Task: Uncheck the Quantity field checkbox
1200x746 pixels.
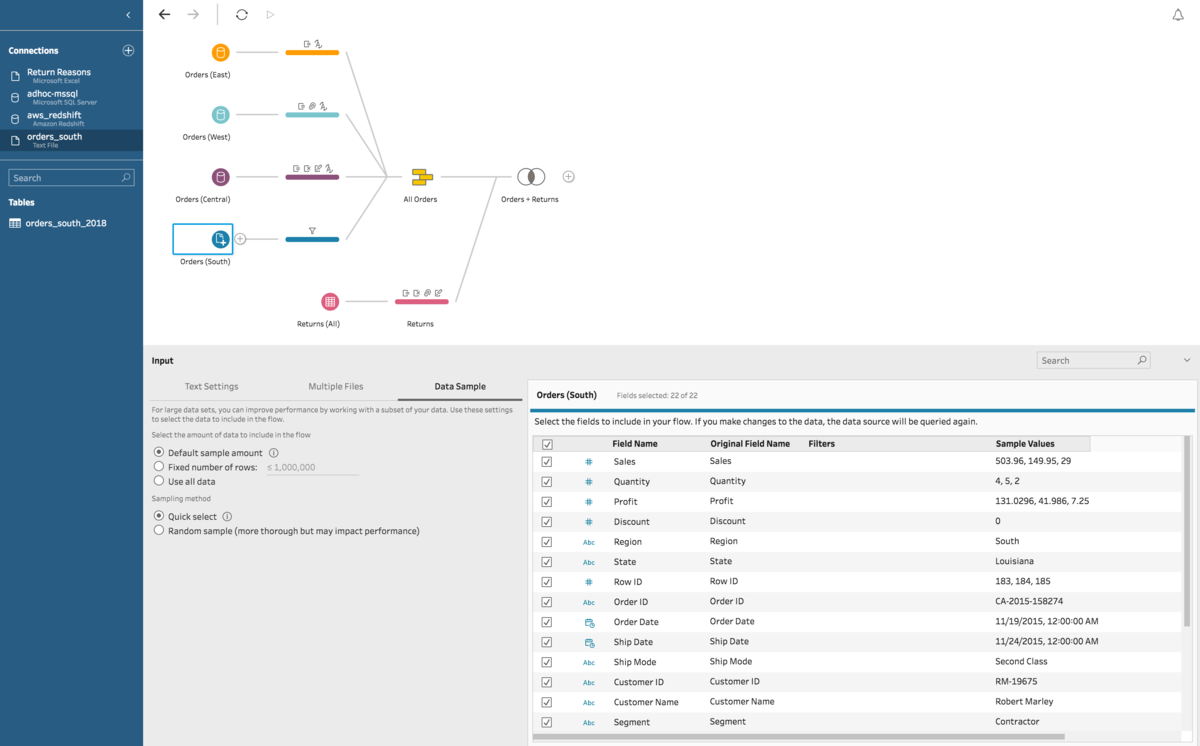Action: coord(547,482)
